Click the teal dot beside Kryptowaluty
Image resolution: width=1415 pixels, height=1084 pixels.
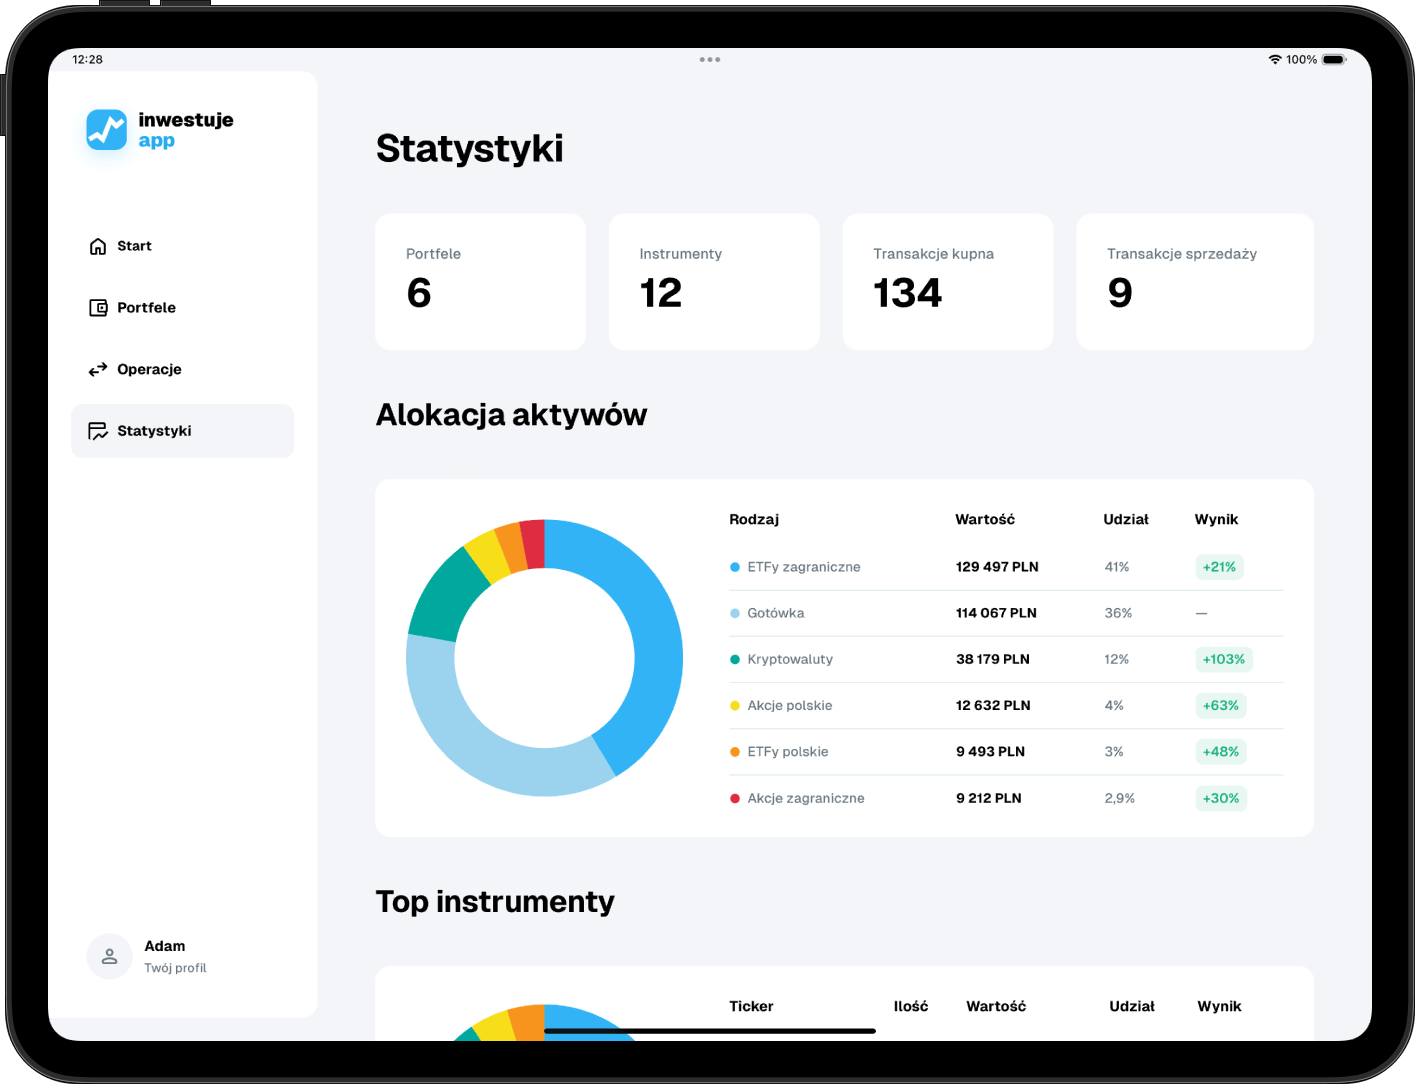click(735, 659)
